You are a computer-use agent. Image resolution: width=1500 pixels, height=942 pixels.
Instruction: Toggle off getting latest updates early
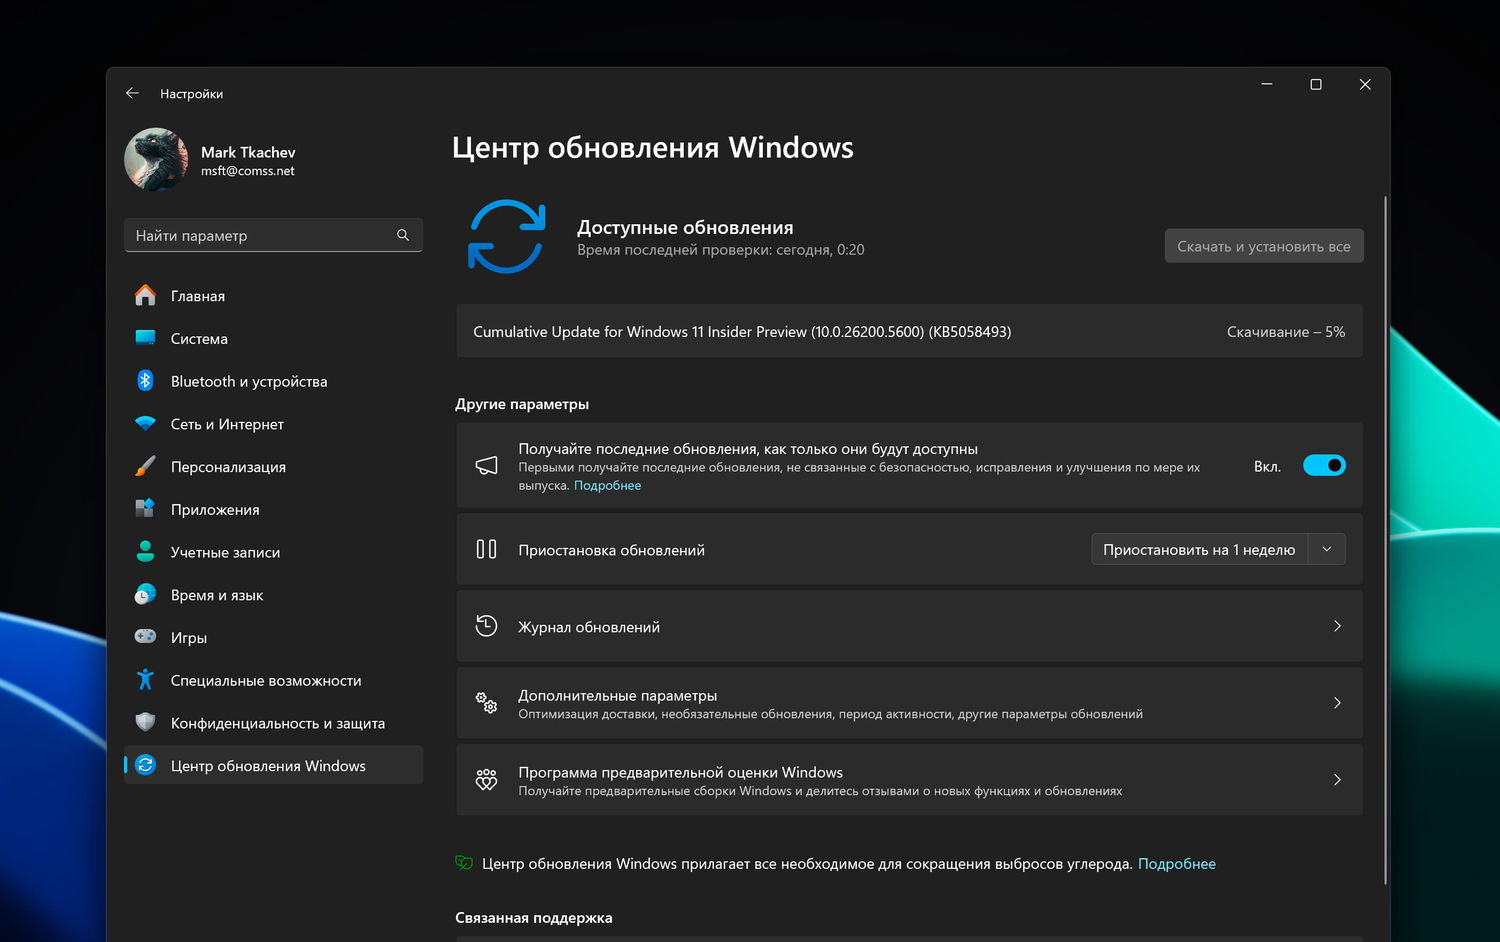tap(1324, 466)
